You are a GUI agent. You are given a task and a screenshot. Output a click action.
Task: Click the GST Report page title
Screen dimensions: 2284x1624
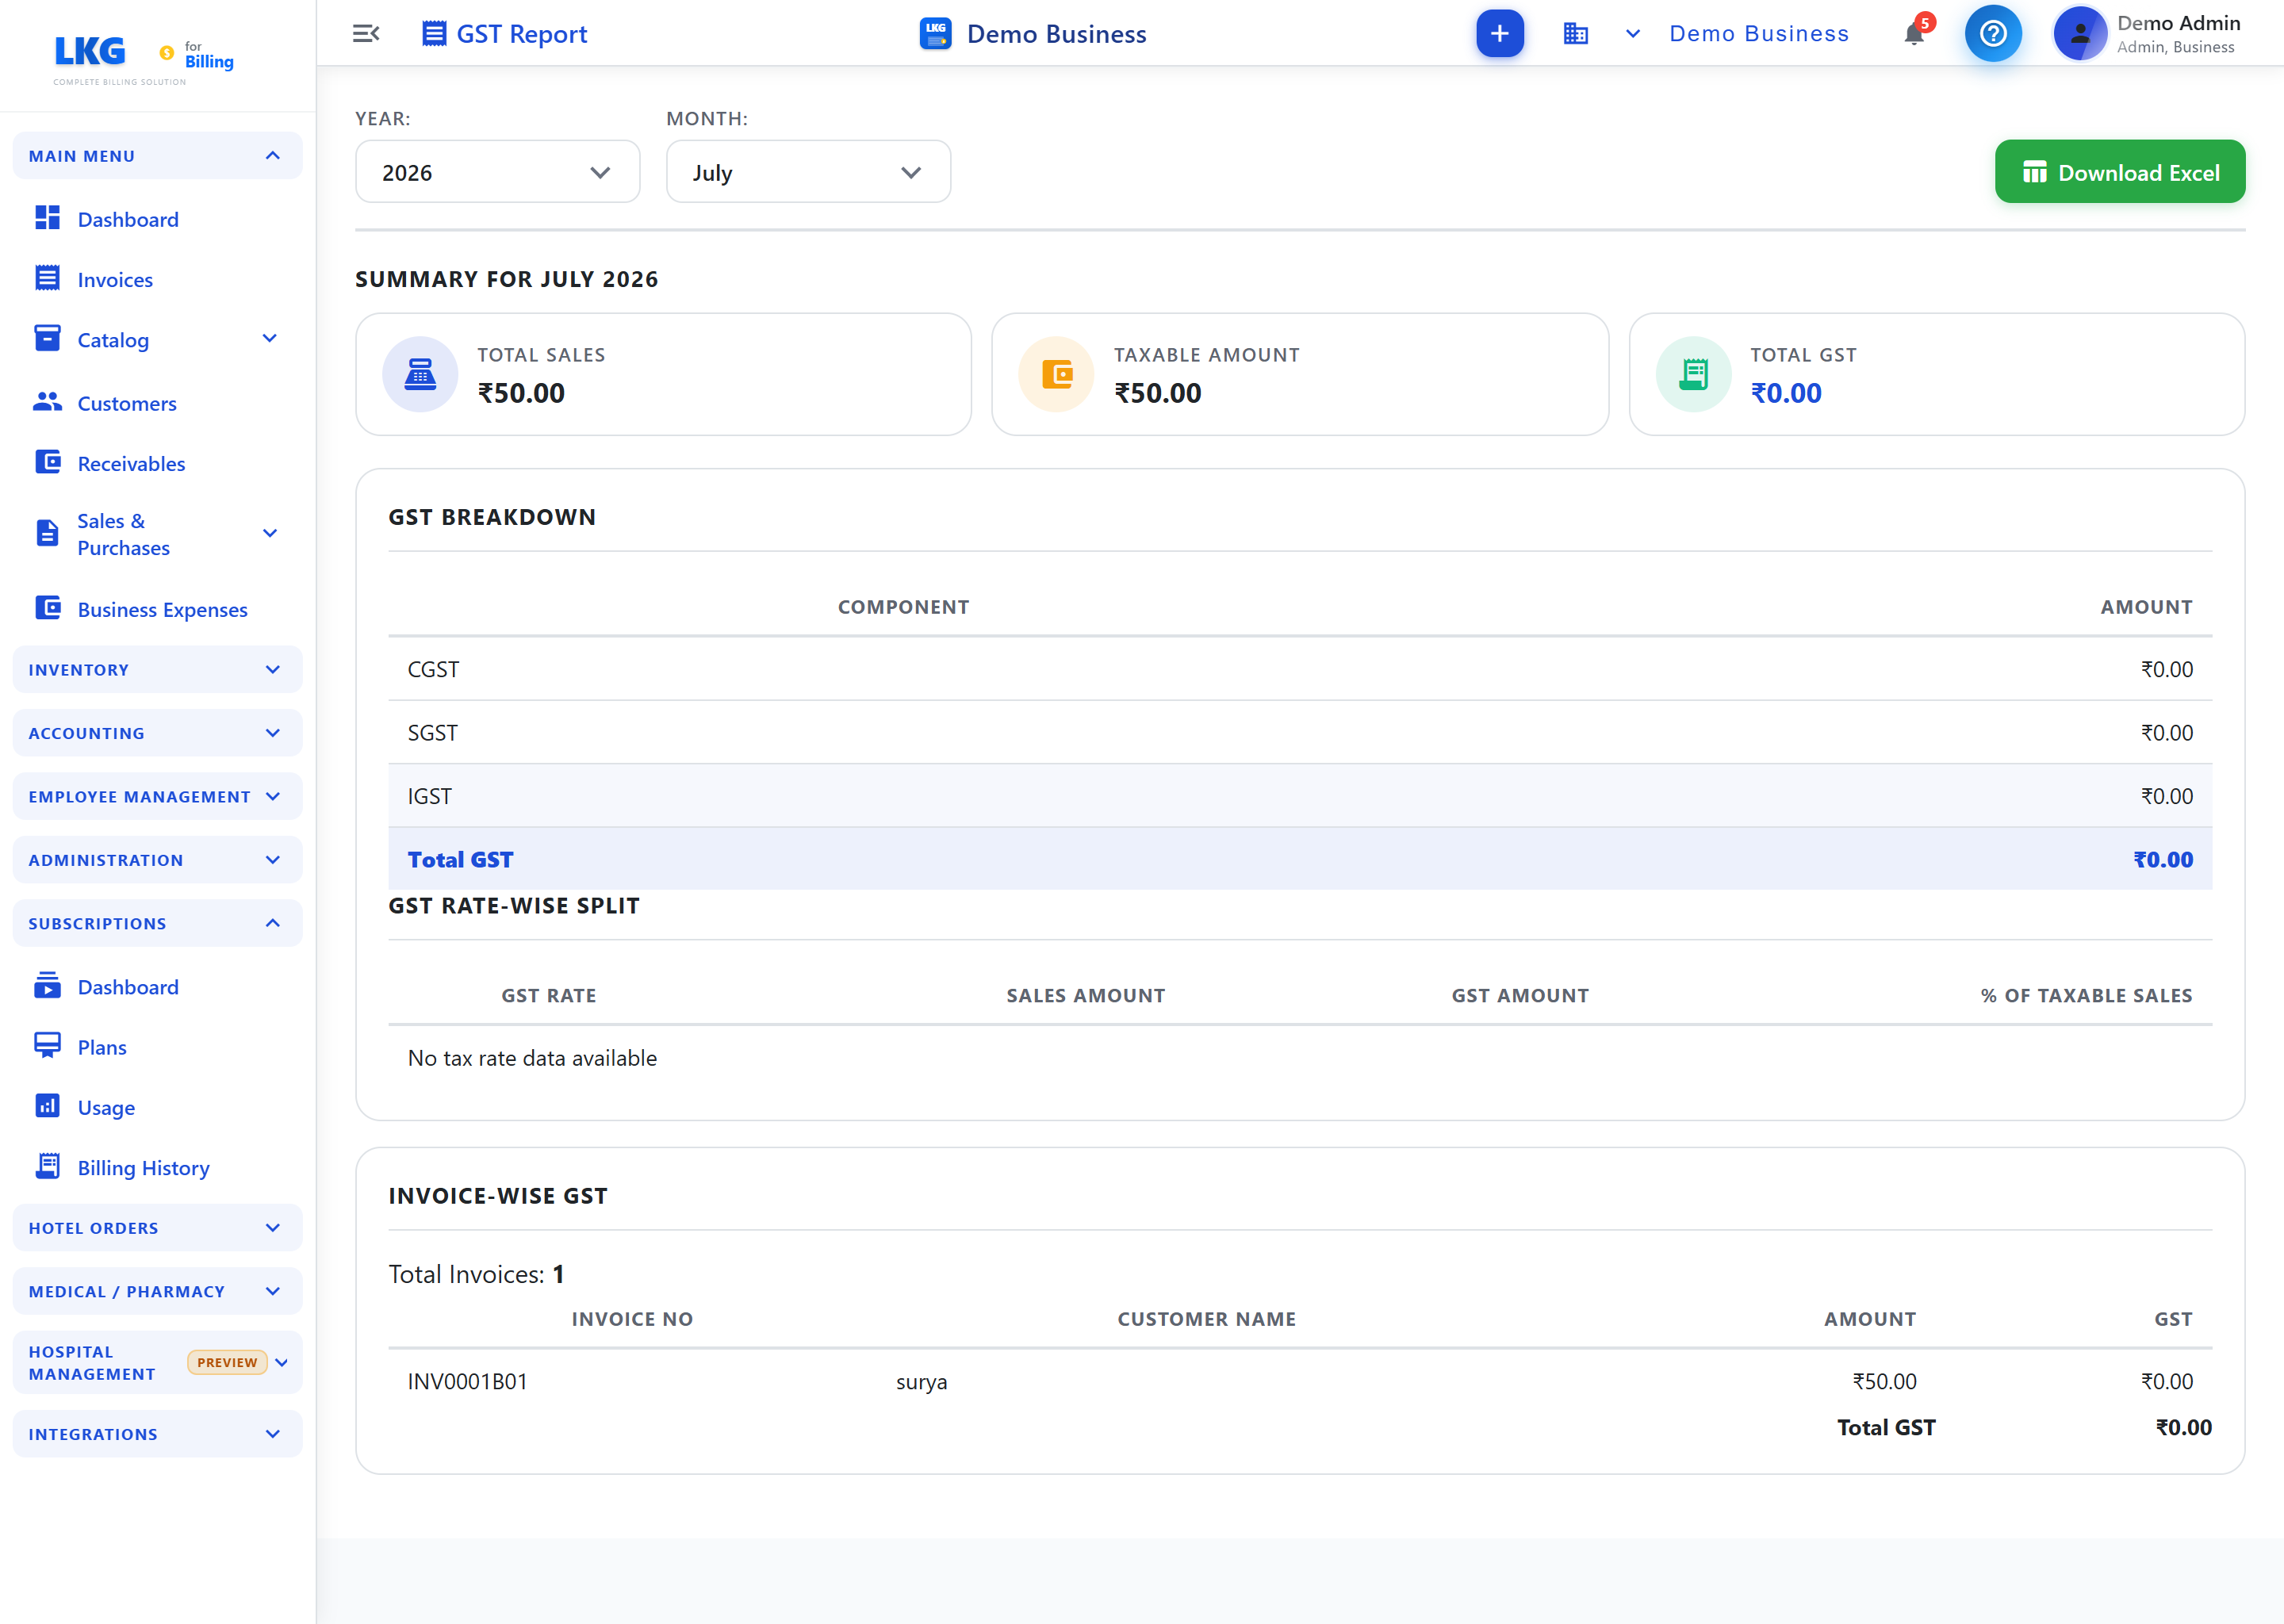[x=521, y=34]
